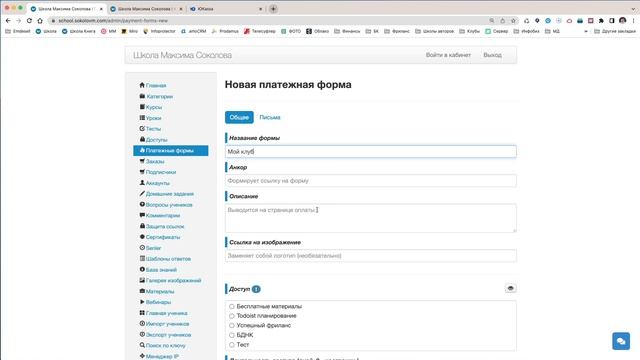This screenshot has width=640, height=360.
Task: Select the Успешный фриланс radio button
Action: pyautogui.click(x=231, y=325)
